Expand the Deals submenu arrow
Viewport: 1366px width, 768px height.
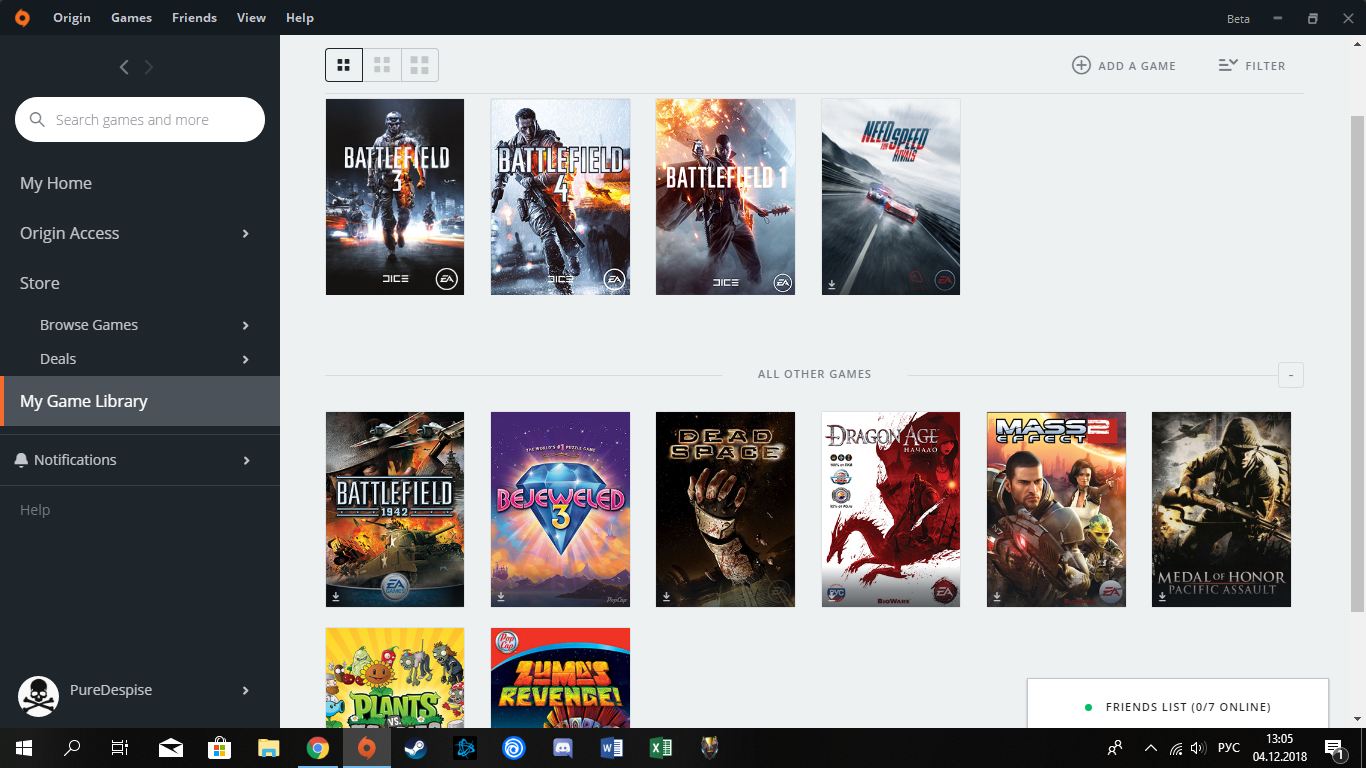coord(246,360)
